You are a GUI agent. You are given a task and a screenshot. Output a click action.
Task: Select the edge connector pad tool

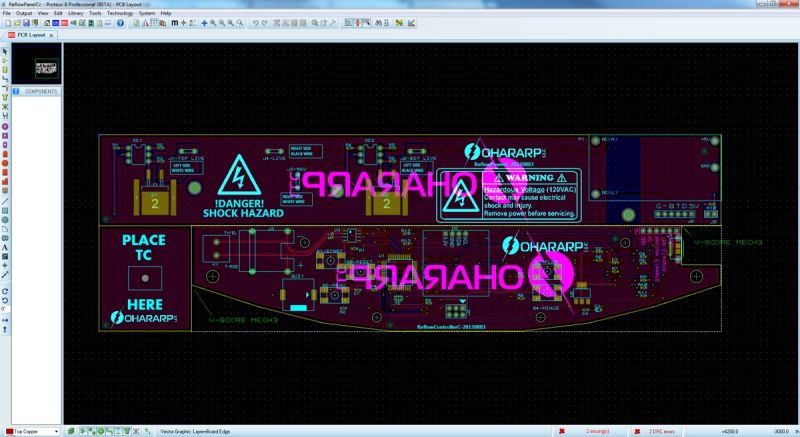pos(5,154)
